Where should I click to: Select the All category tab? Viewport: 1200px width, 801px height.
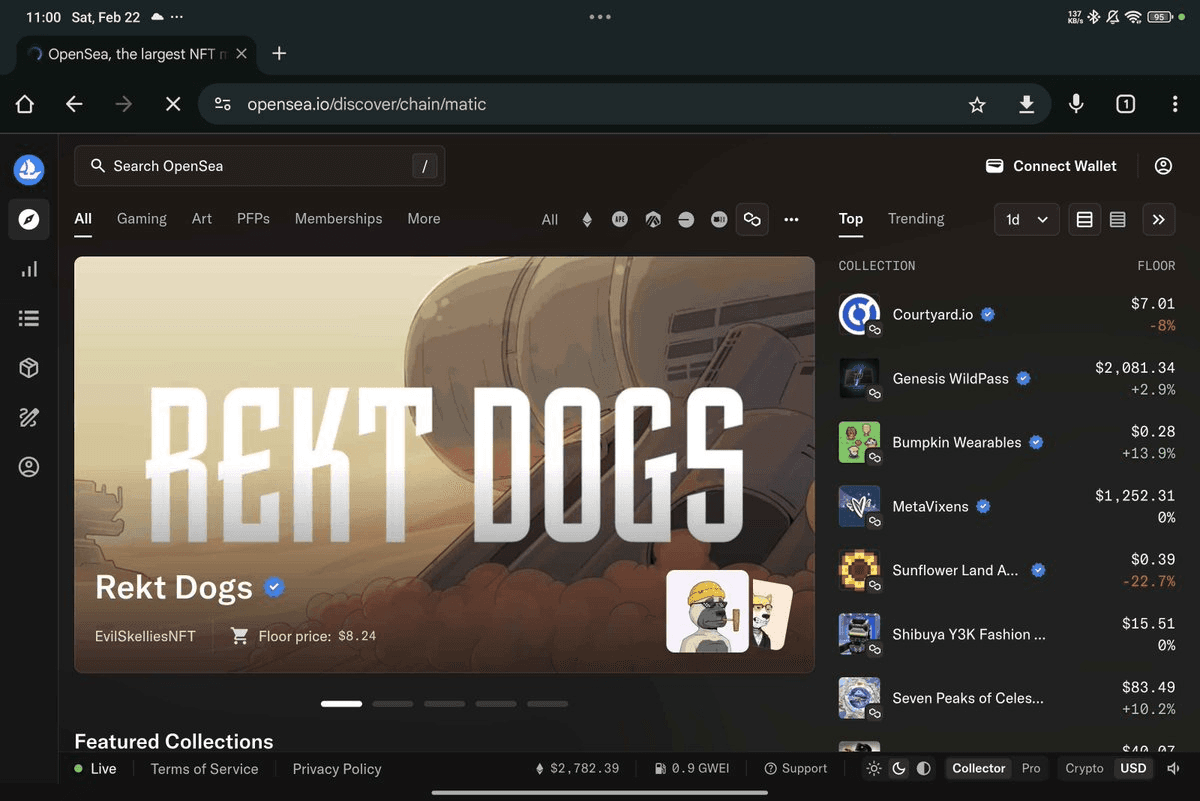83,218
